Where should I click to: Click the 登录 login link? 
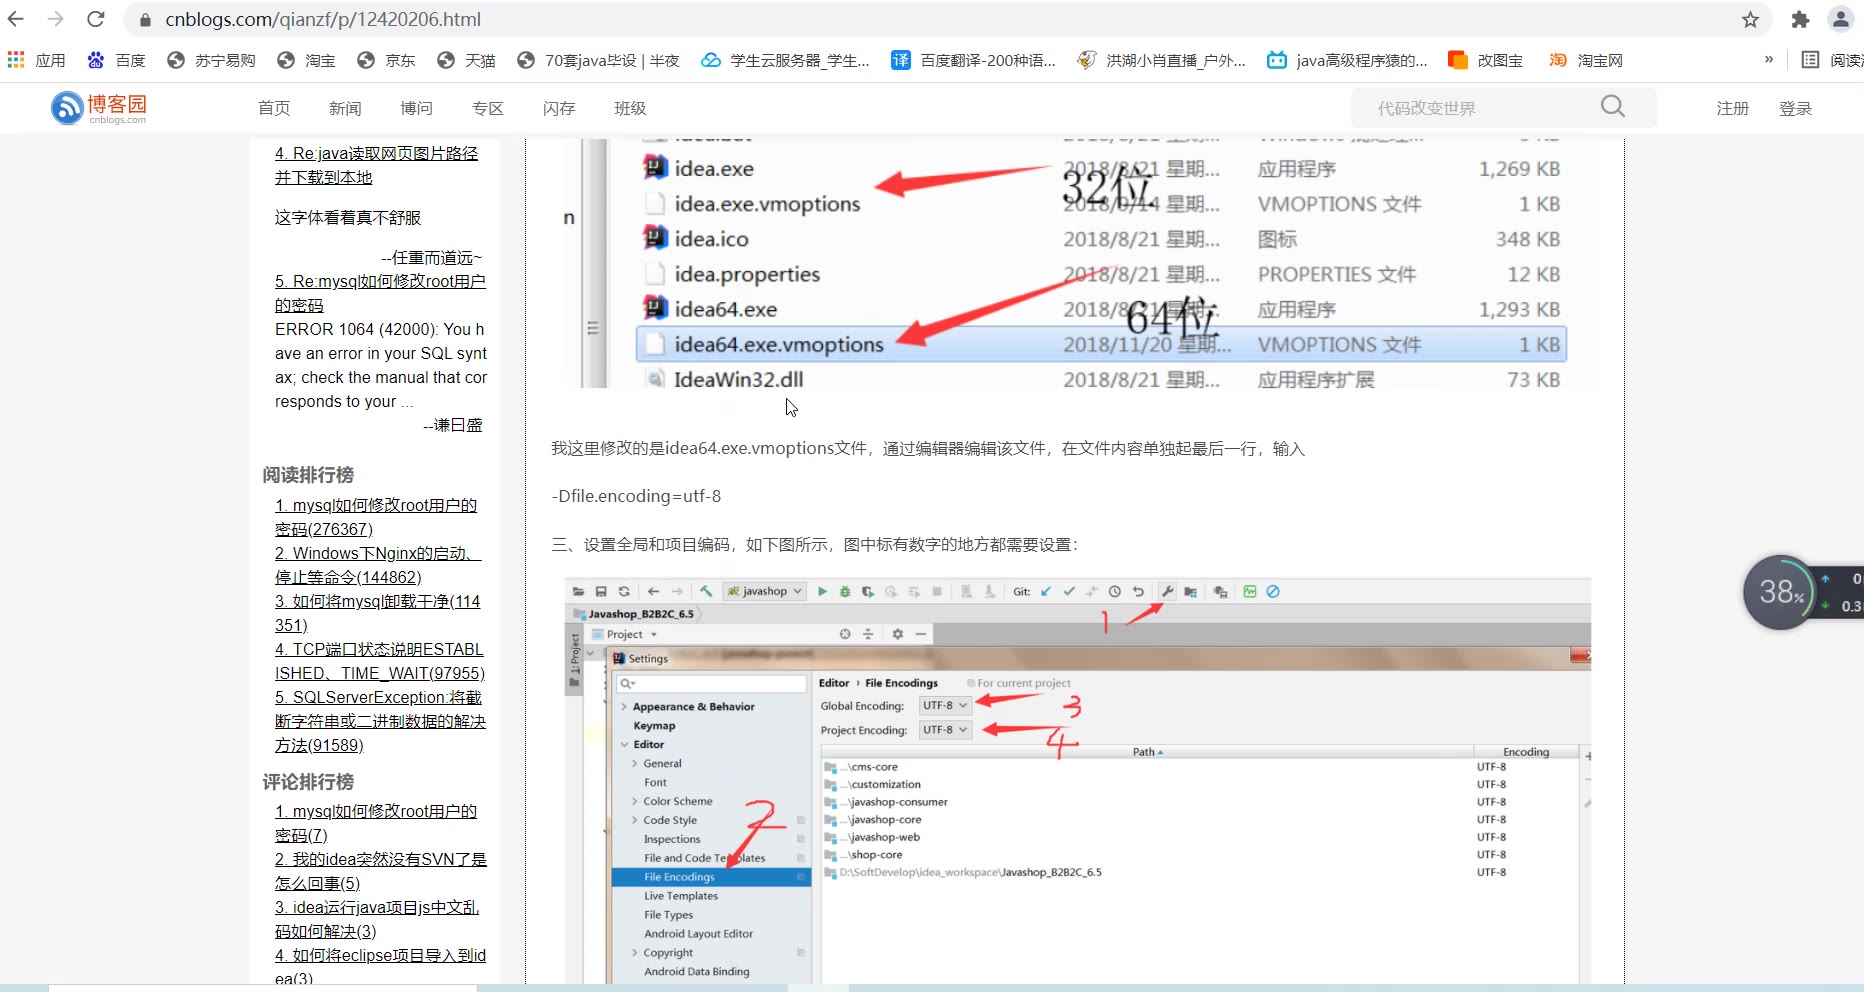pos(1795,108)
